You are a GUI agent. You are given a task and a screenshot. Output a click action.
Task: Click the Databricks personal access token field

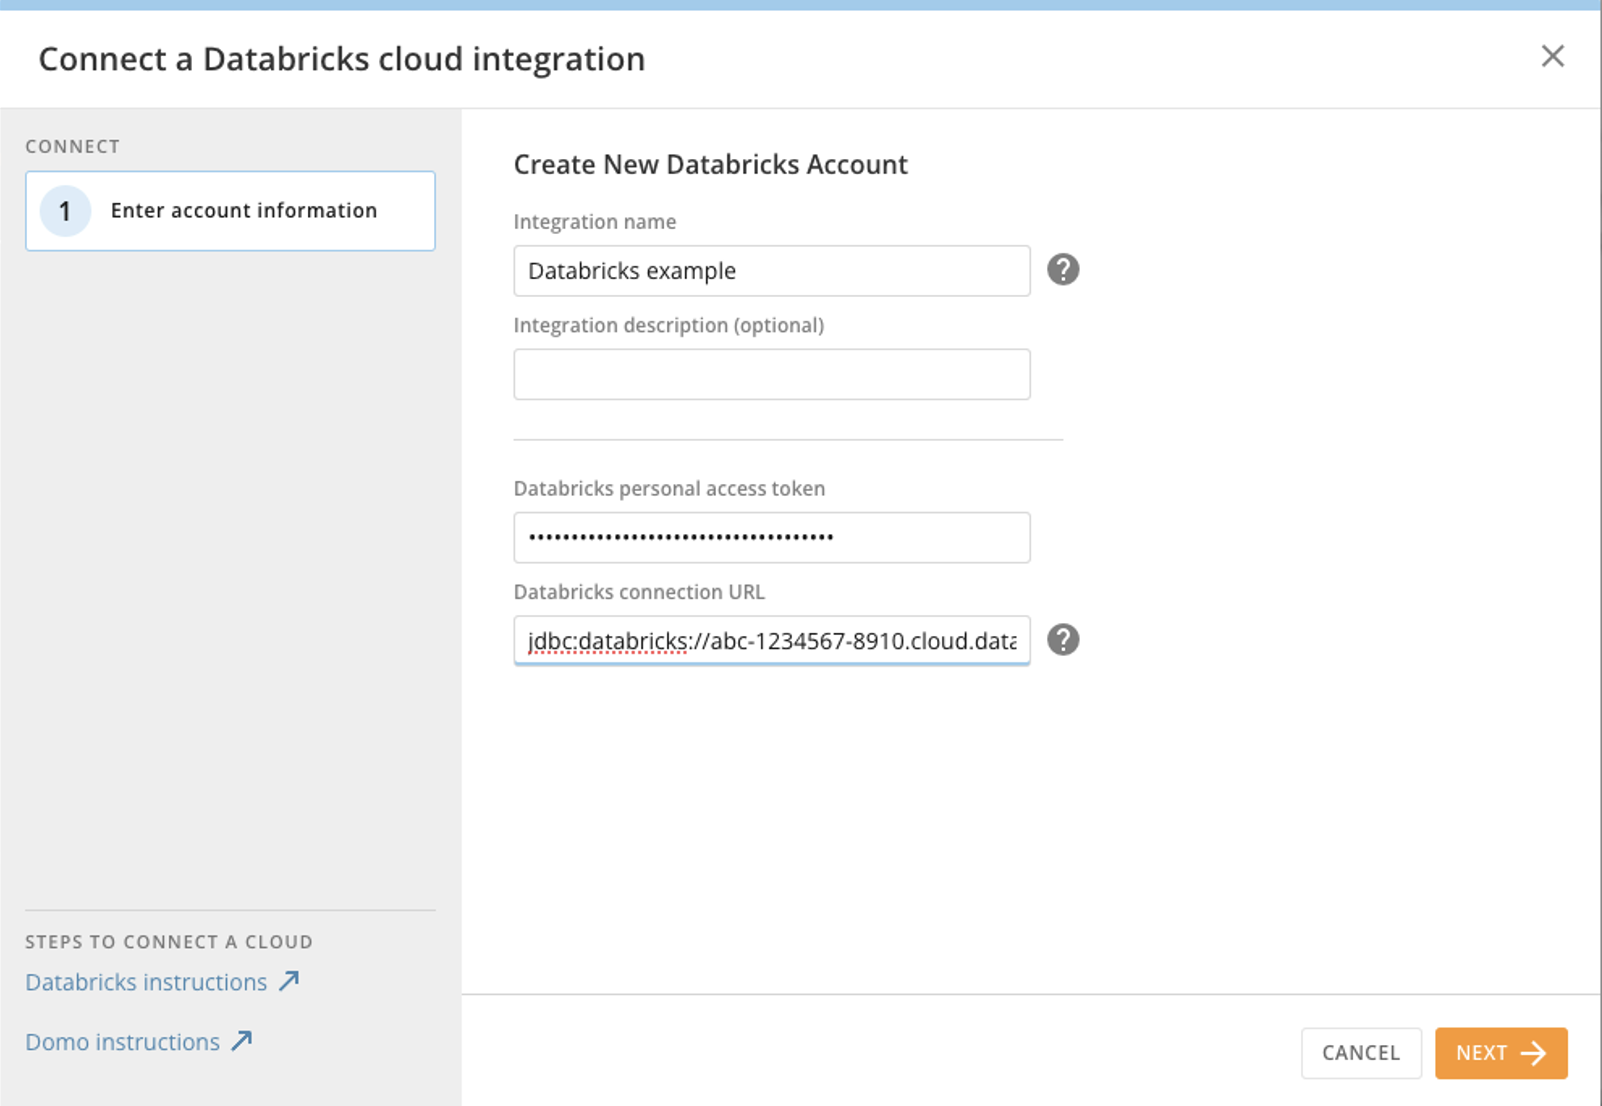pos(771,537)
